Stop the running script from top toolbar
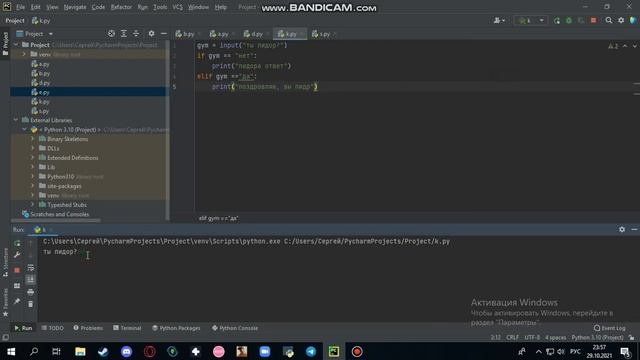 593,20
